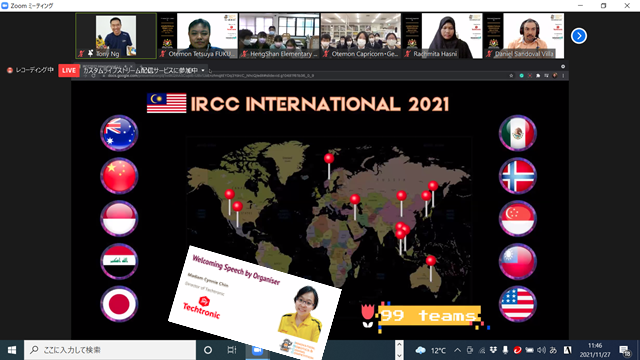Click the Cortana circle icon

coord(208,350)
